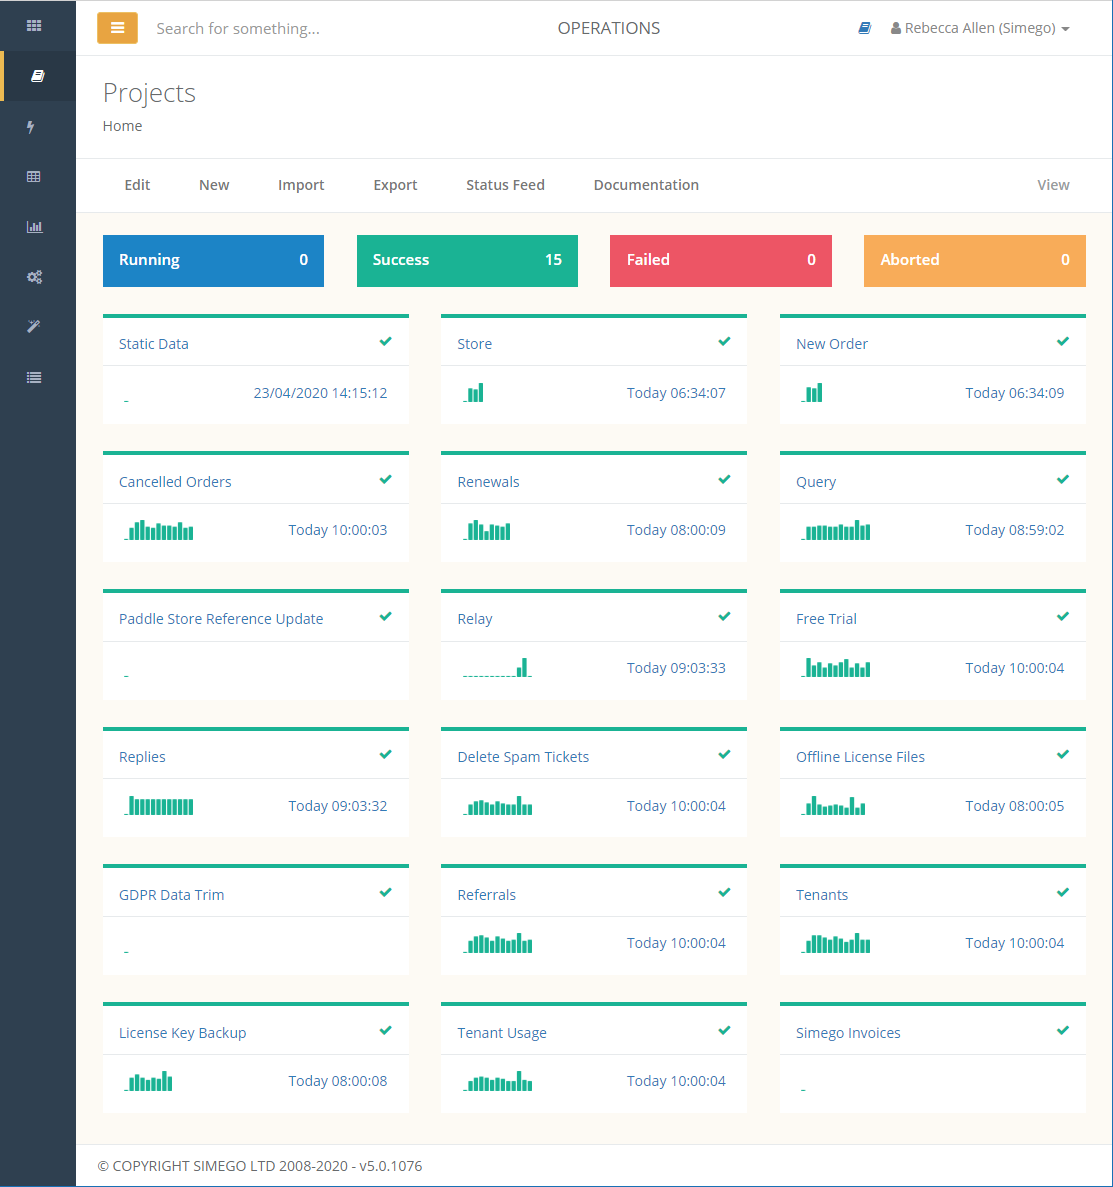The width and height of the screenshot is (1113, 1187).
Task: Click the checkmark on the Store project card
Action: tap(723, 340)
